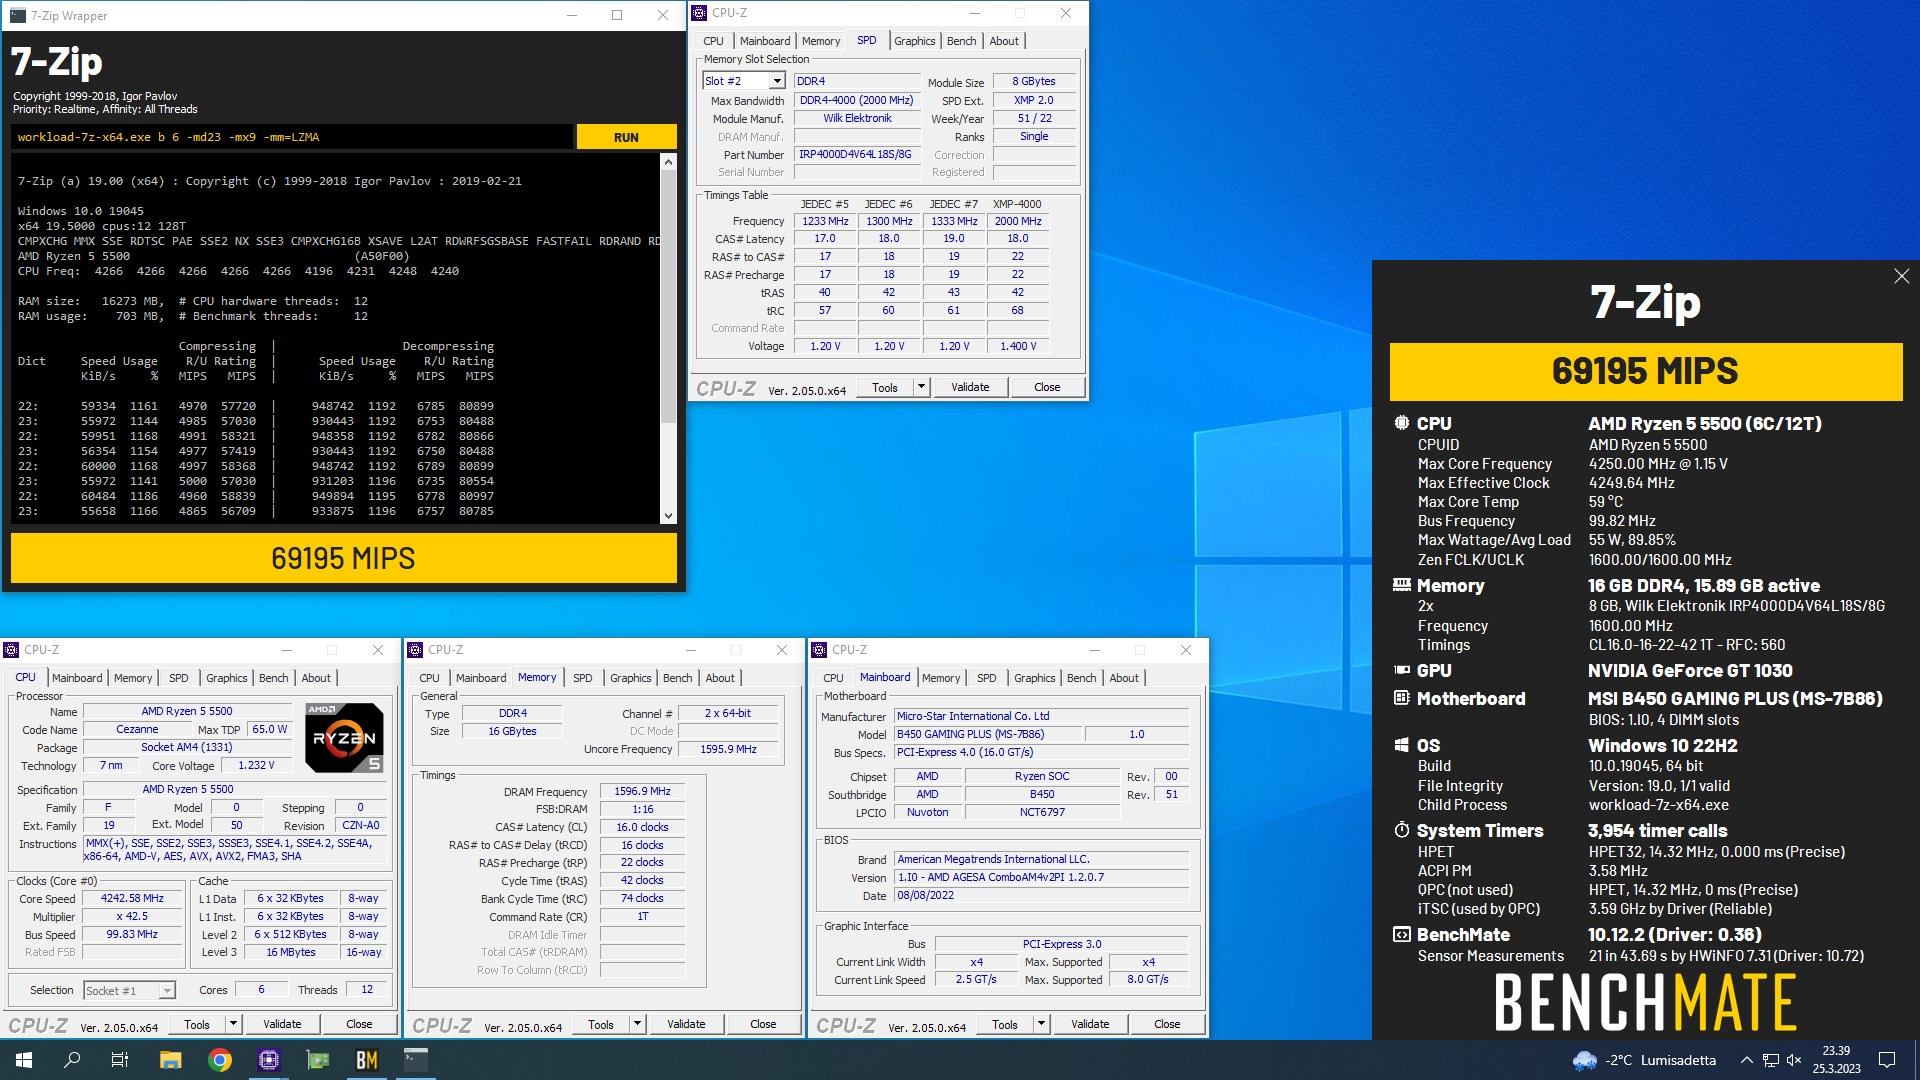The height and width of the screenshot is (1080, 1920).
Task: Click the Memory icon in BenchMate panel
Action: point(1402,585)
